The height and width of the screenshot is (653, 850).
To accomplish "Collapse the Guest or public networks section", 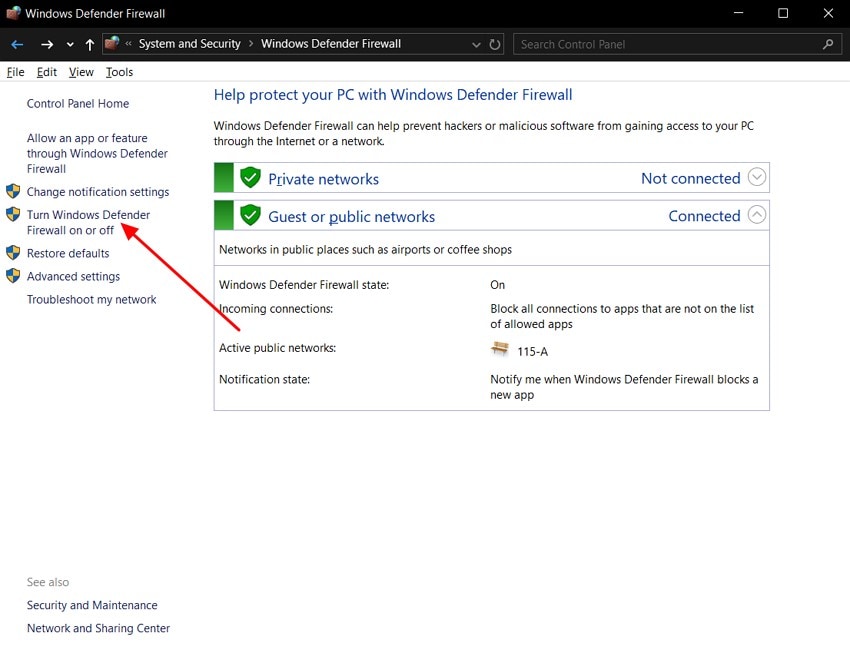I will [x=757, y=215].
